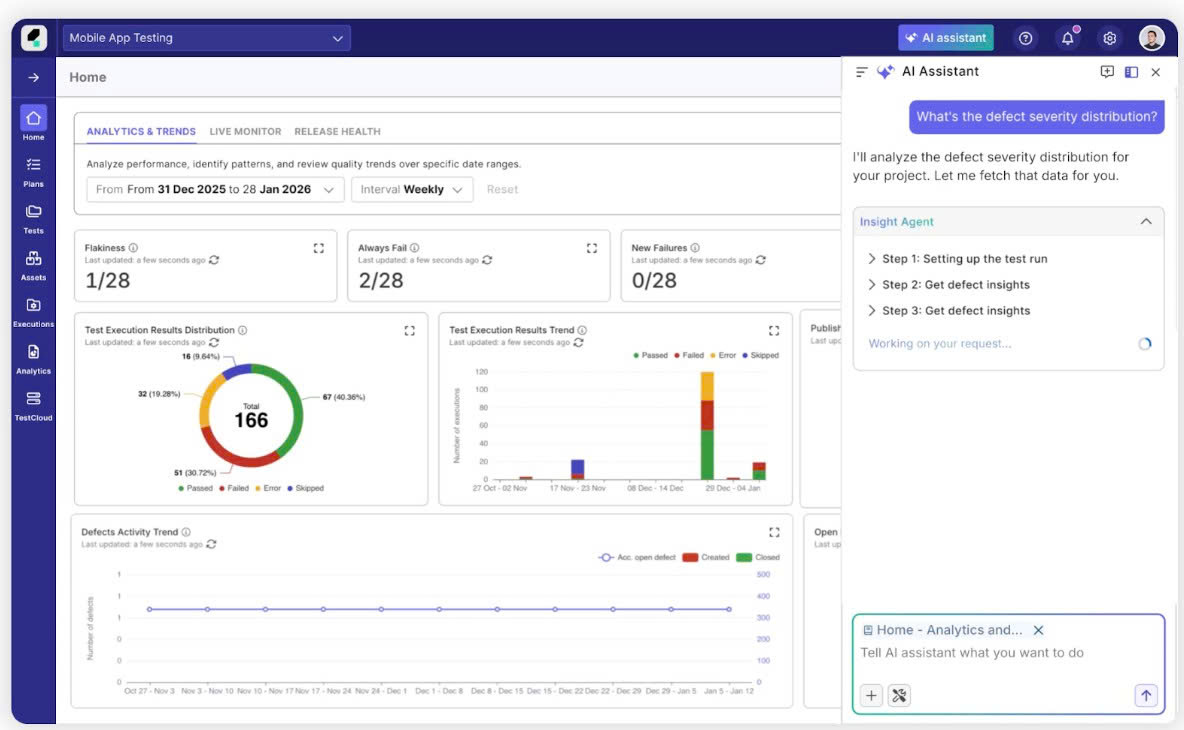1184x730 pixels.
Task: Click the AI assistant button in the top bar
Action: [x=945, y=38]
